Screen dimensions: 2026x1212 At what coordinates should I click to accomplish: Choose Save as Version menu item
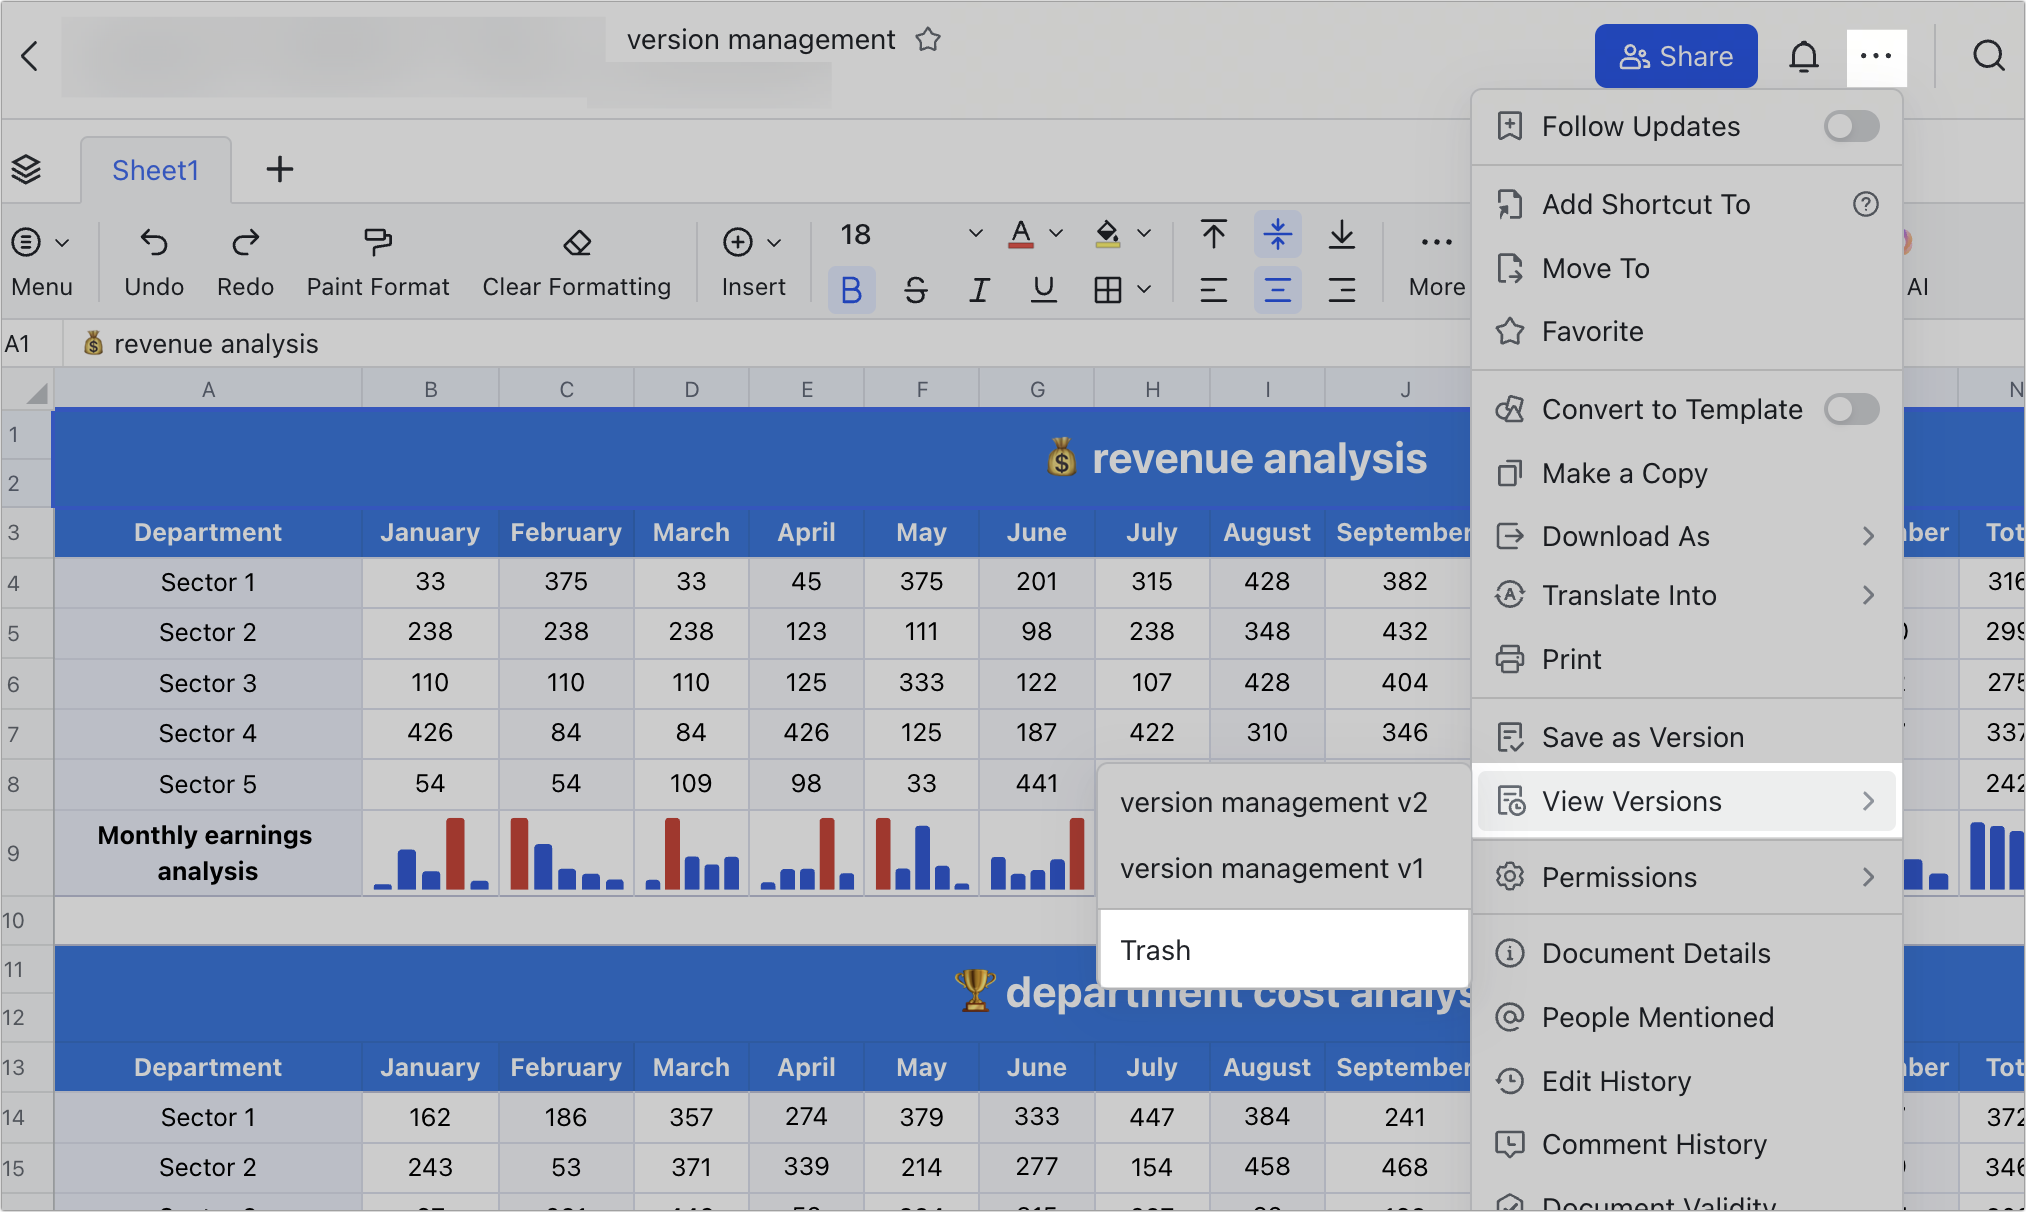[1687, 737]
